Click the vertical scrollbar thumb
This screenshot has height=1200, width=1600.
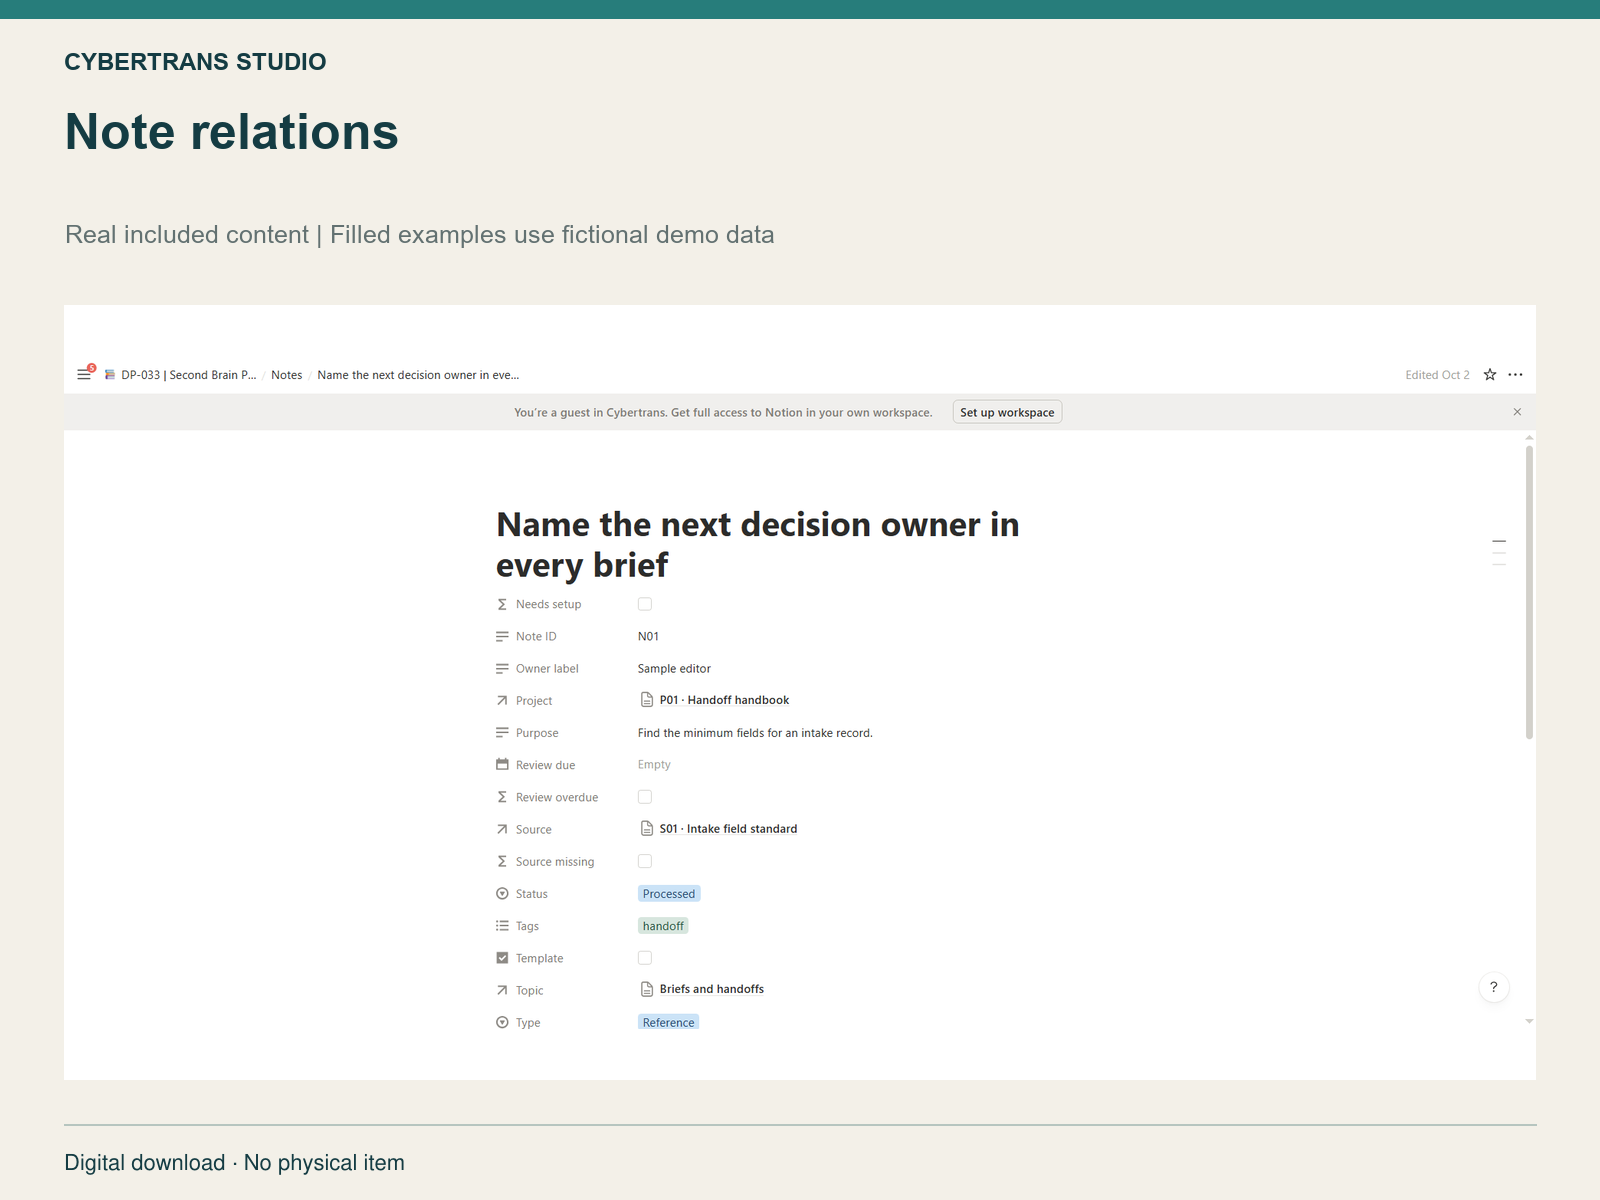(1529, 592)
